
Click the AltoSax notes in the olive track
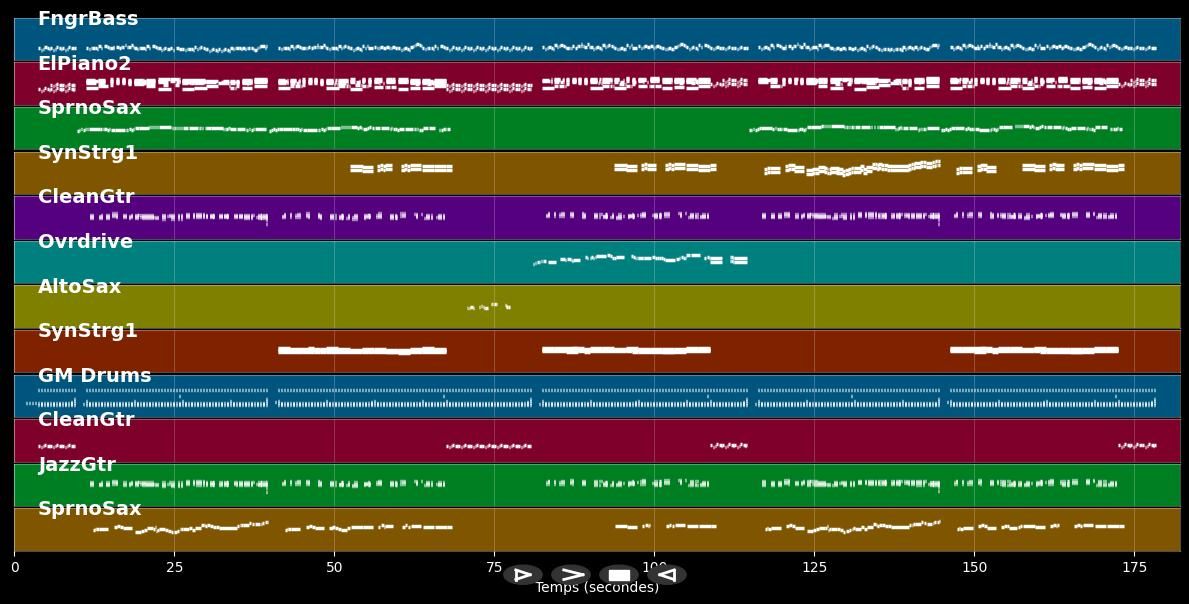click(489, 307)
